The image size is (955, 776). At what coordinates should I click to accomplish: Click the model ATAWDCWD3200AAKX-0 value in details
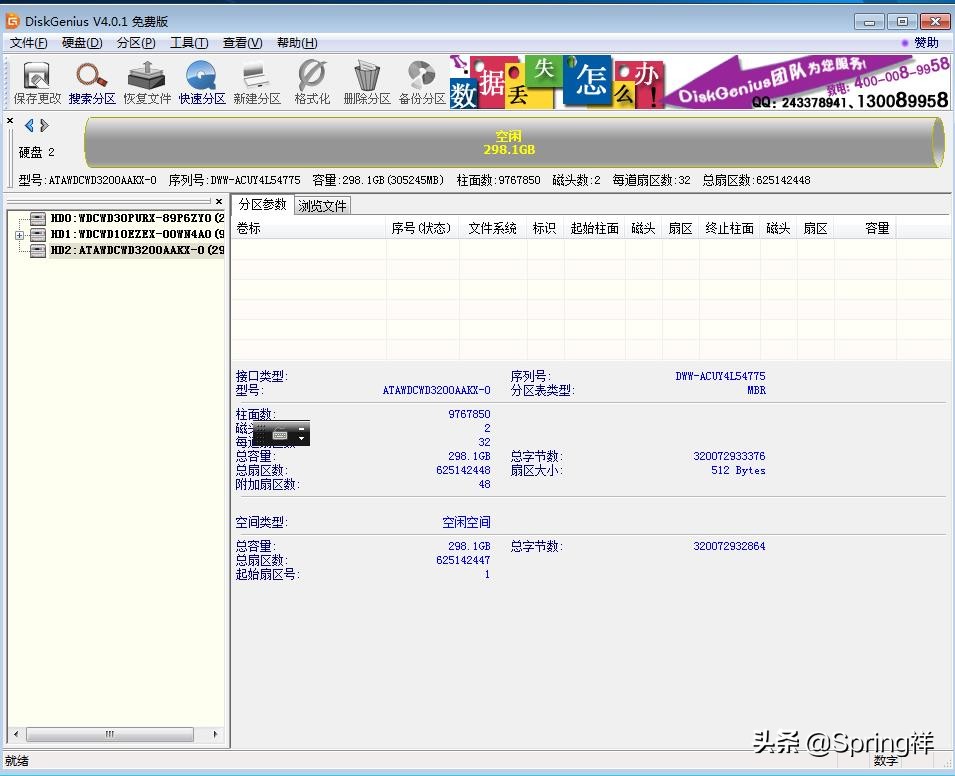tap(436, 390)
